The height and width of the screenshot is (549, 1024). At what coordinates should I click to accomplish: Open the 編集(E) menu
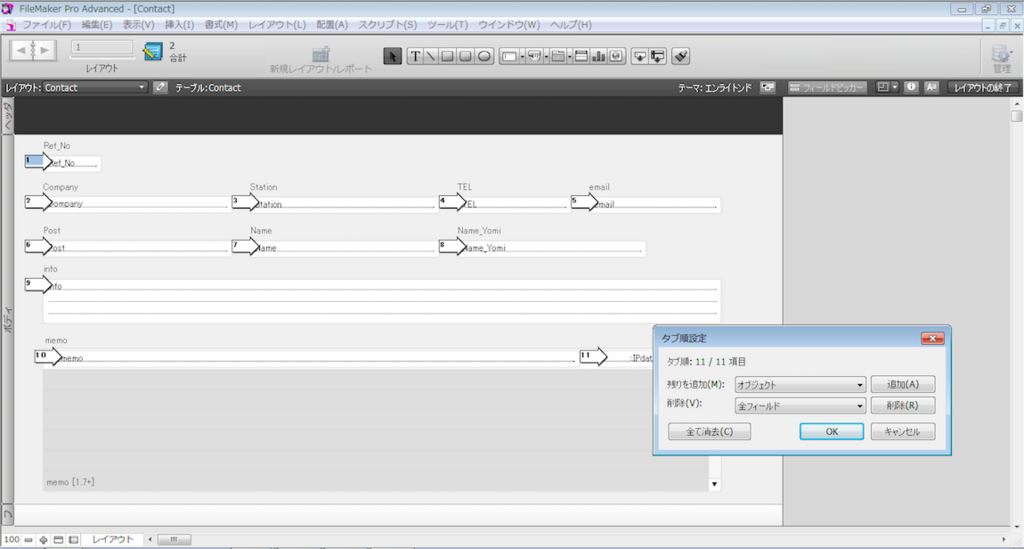[x=97, y=25]
